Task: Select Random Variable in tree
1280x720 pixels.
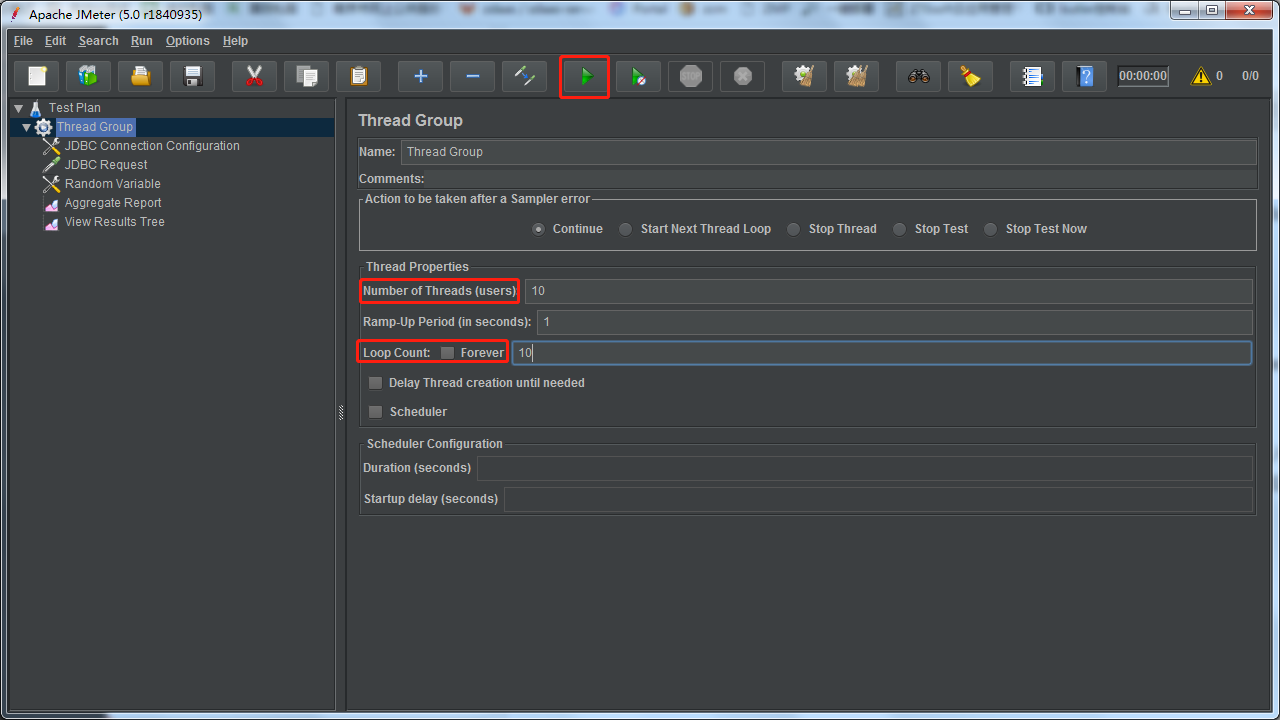Action: (112, 184)
